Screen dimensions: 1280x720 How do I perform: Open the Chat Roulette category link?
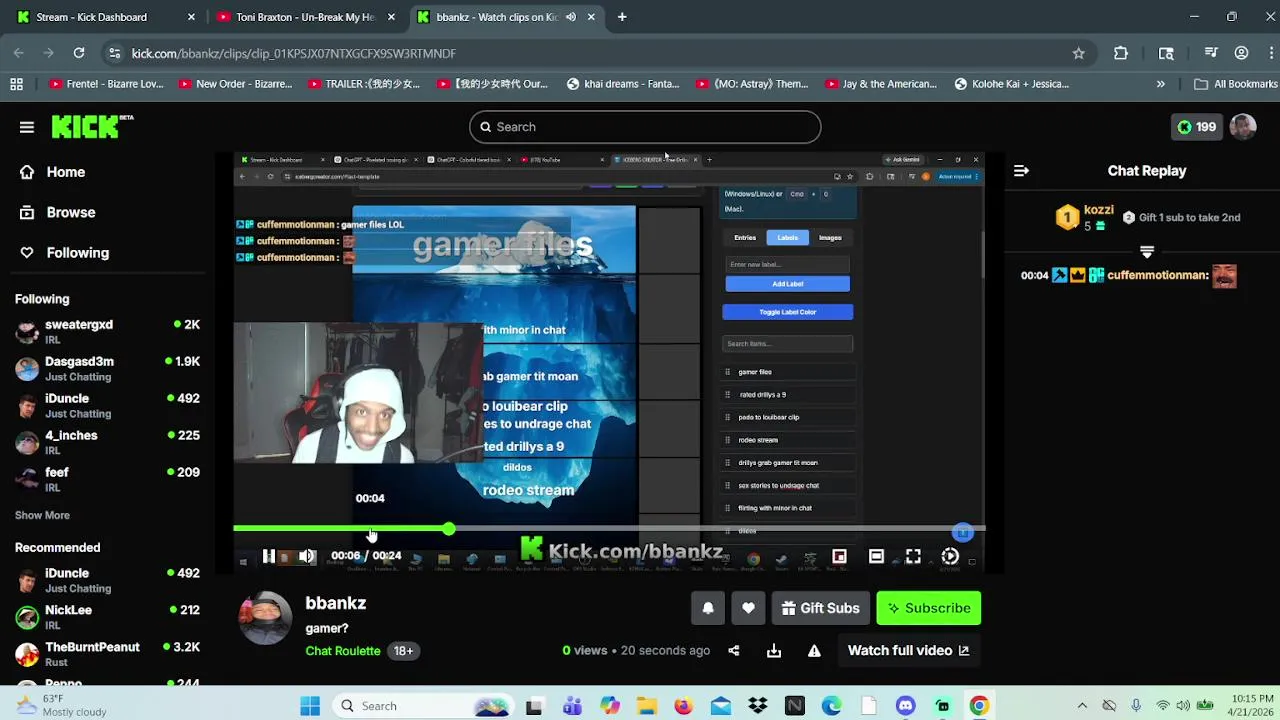point(343,651)
